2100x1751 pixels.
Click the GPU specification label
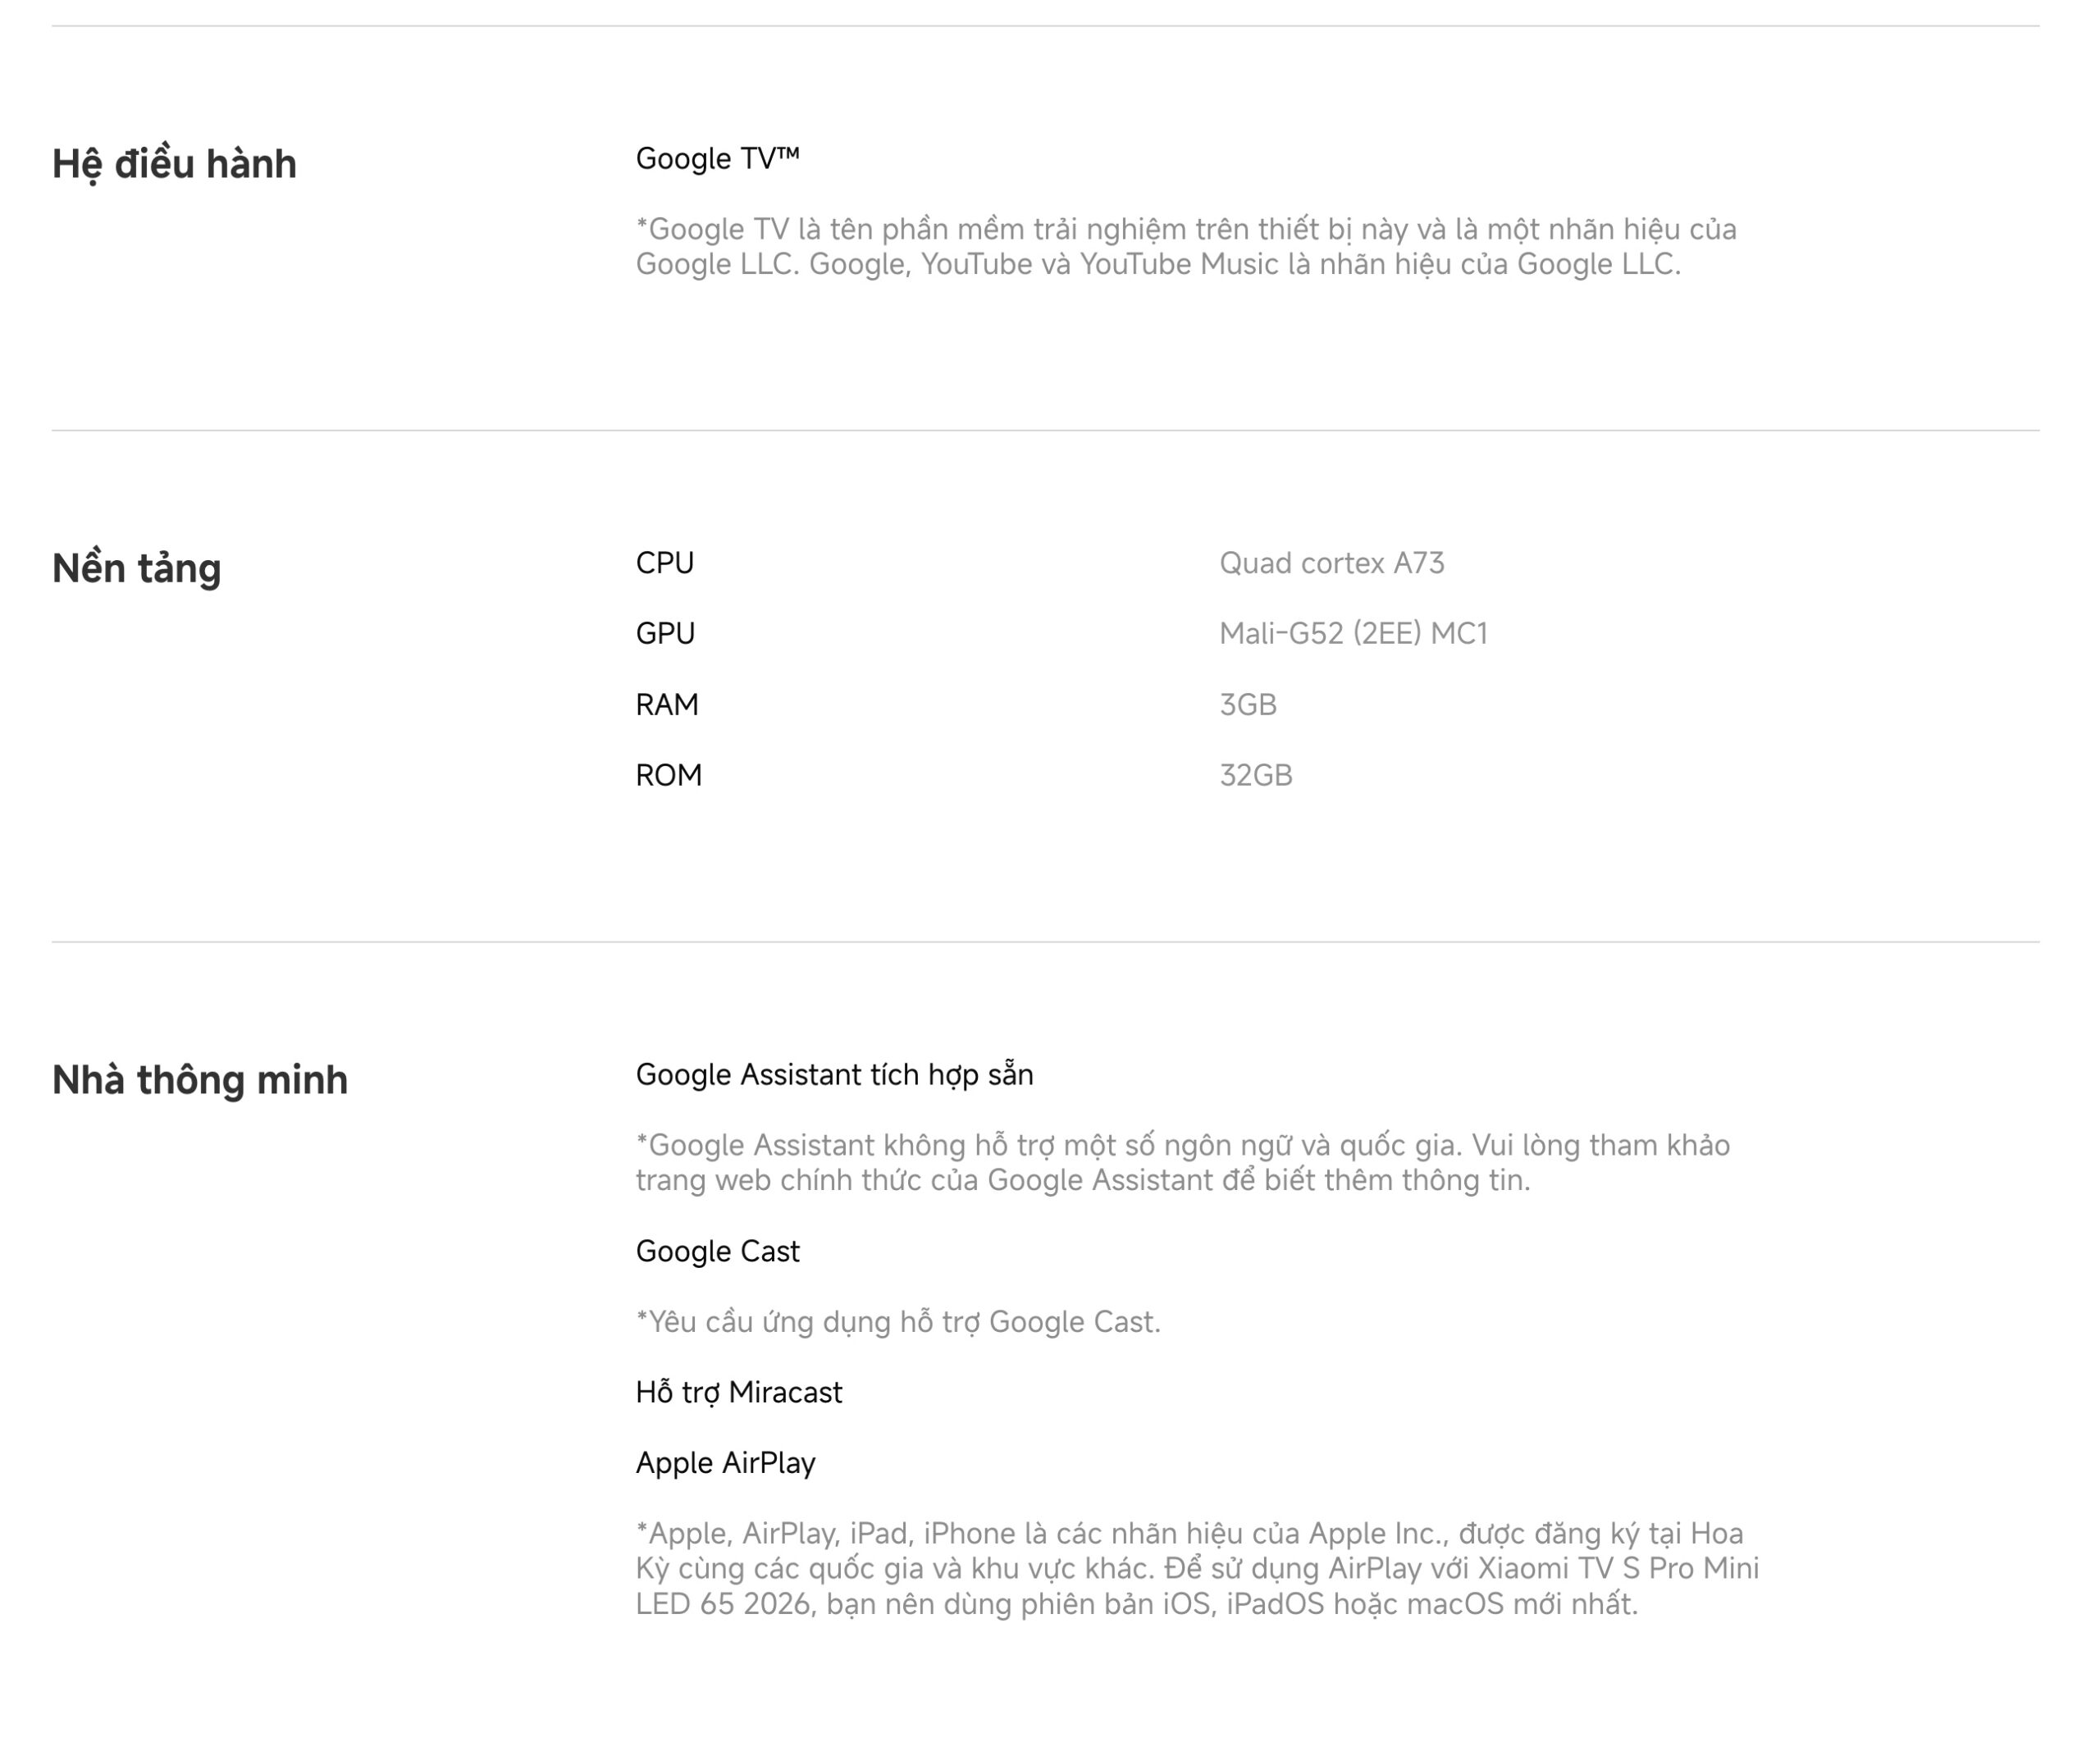point(665,633)
